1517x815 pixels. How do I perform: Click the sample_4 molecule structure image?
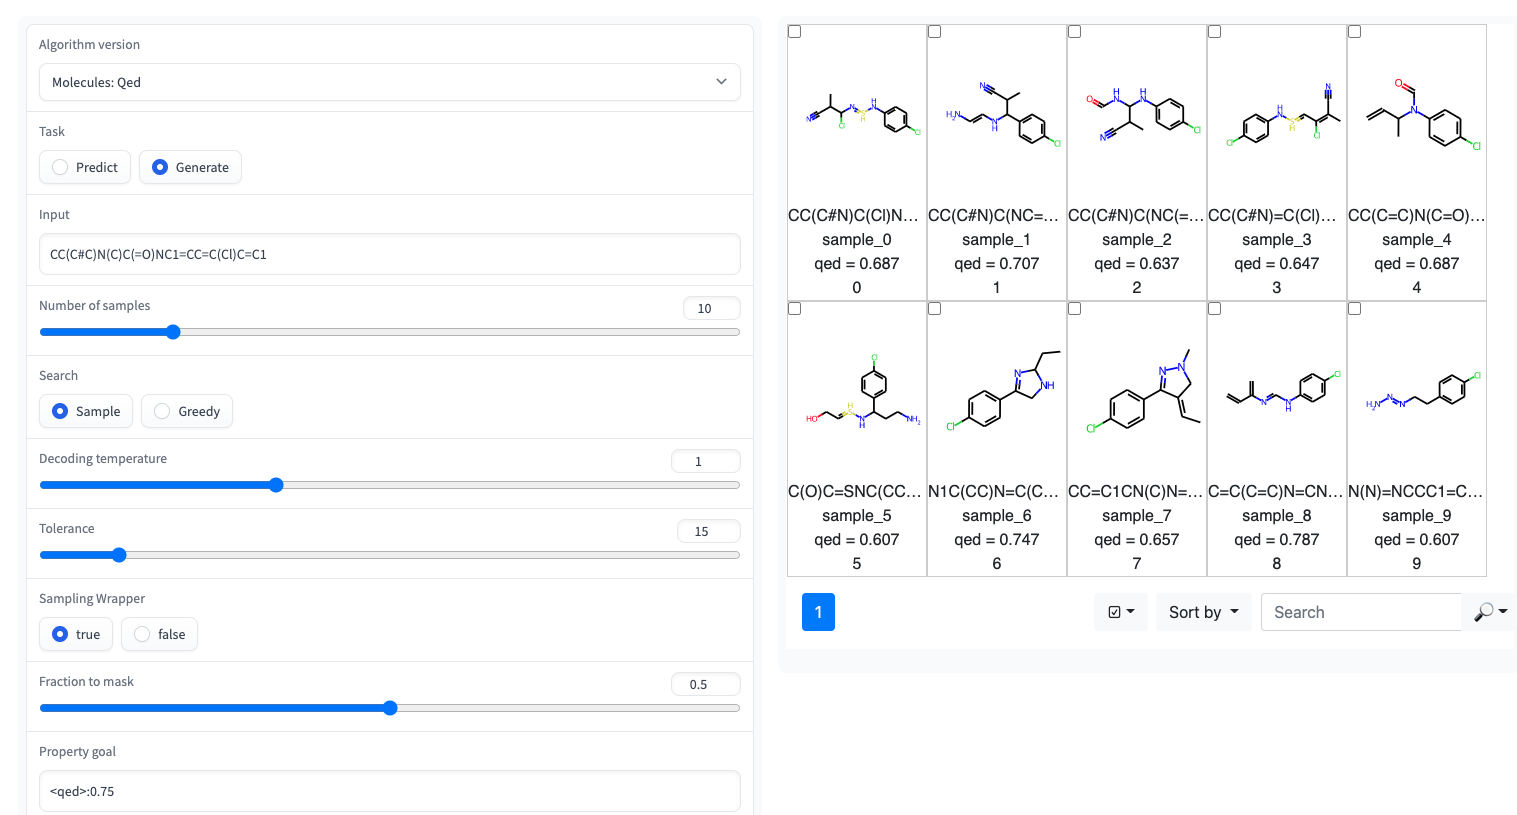[1416, 115]
